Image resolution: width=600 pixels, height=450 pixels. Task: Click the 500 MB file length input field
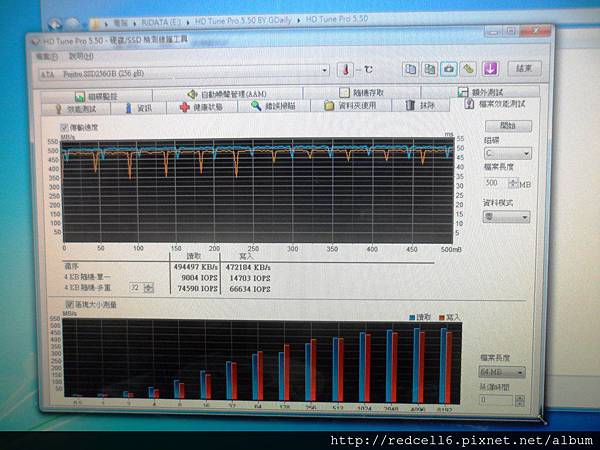pos(496,183)
